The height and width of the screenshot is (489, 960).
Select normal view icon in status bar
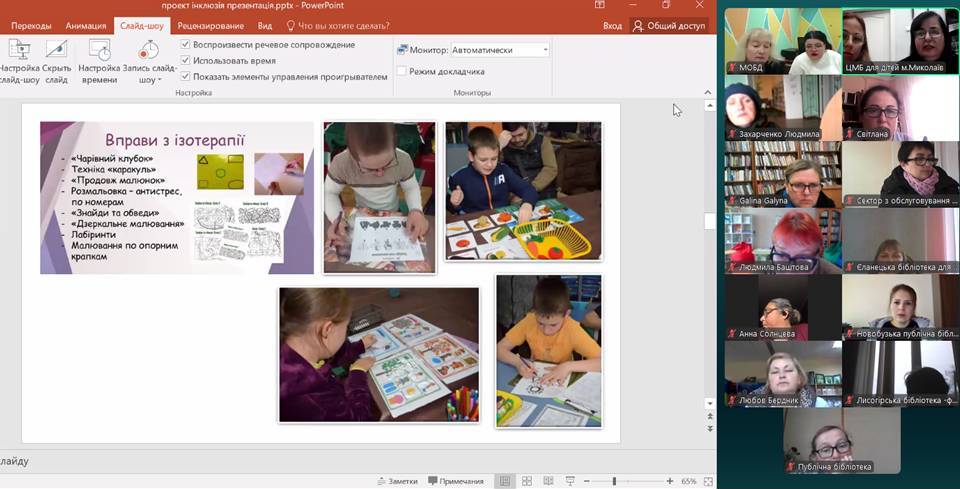(505, 481)
